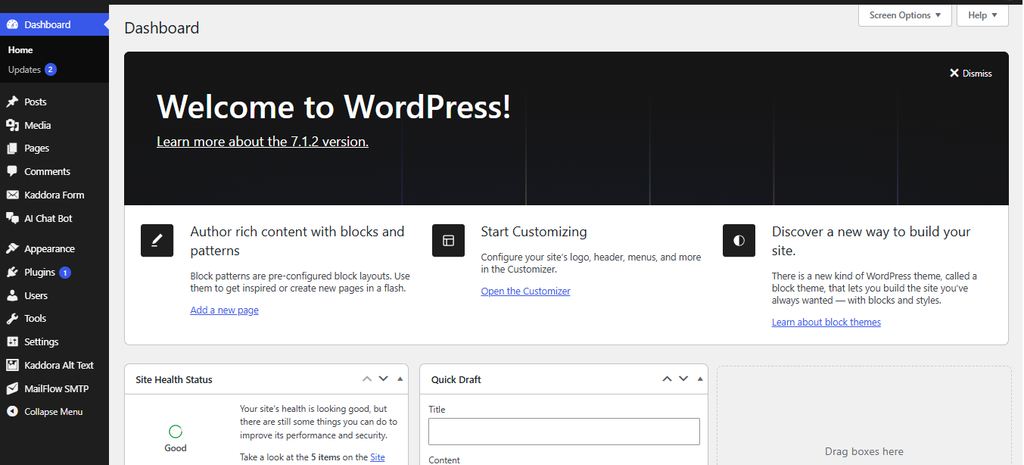Follow the Learn about block themes link
1024x465 pixels.
(826, 322)
